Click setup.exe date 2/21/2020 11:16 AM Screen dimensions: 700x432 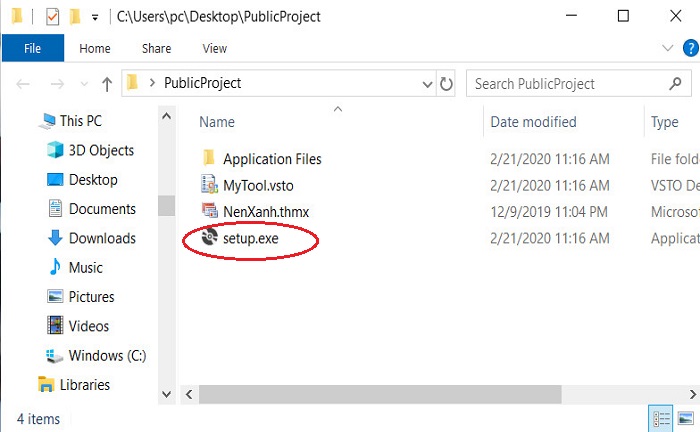[x=550, y=238]
